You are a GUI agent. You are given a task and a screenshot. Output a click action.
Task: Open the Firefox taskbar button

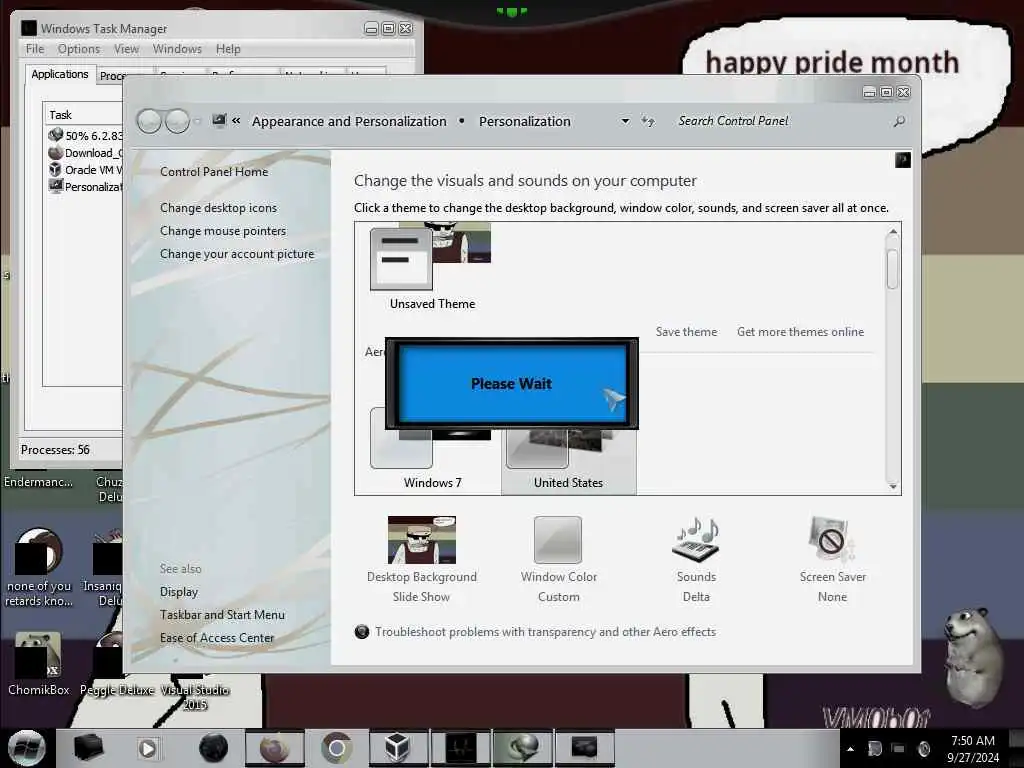click(274, 748)
